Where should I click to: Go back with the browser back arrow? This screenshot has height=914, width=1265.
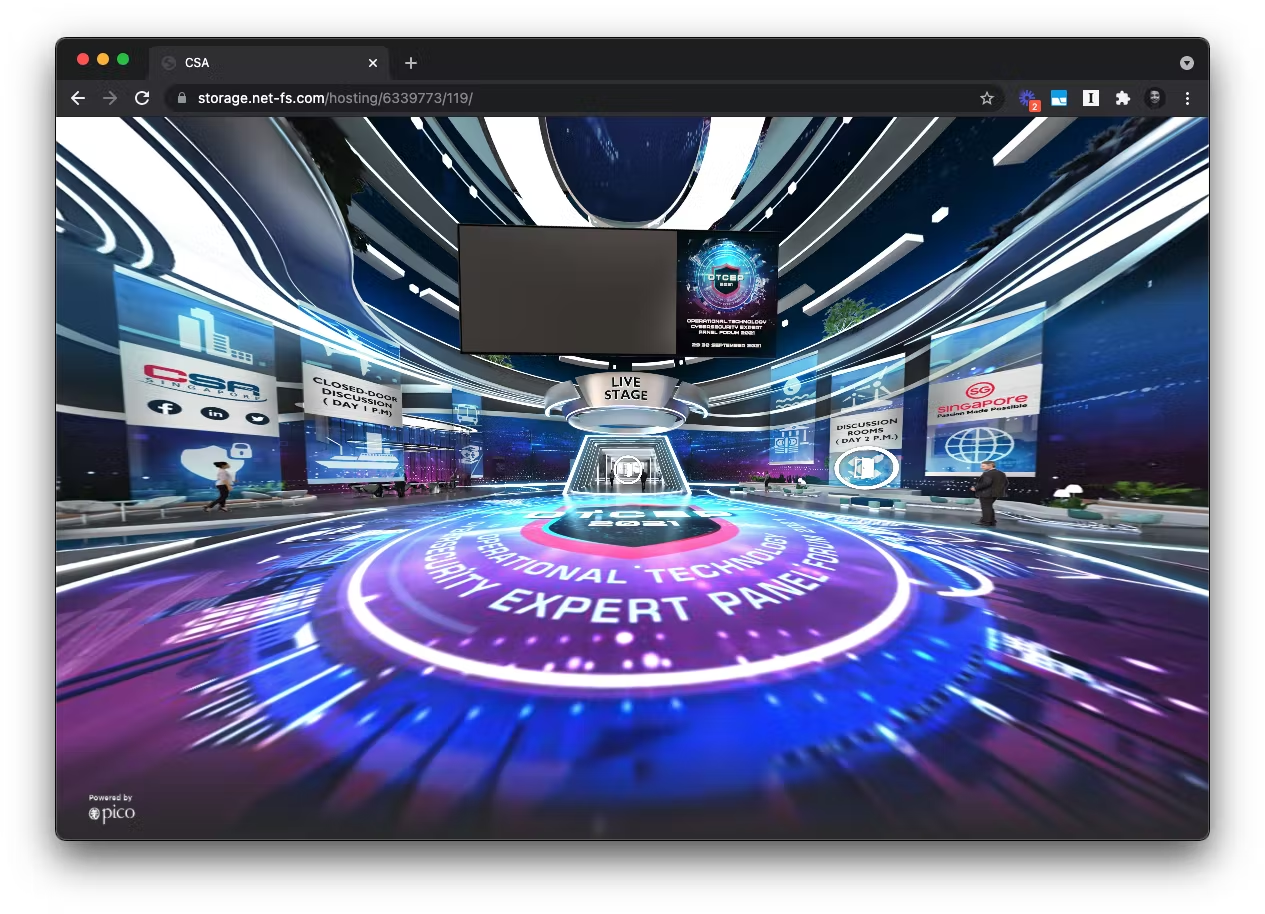[78, 98]
